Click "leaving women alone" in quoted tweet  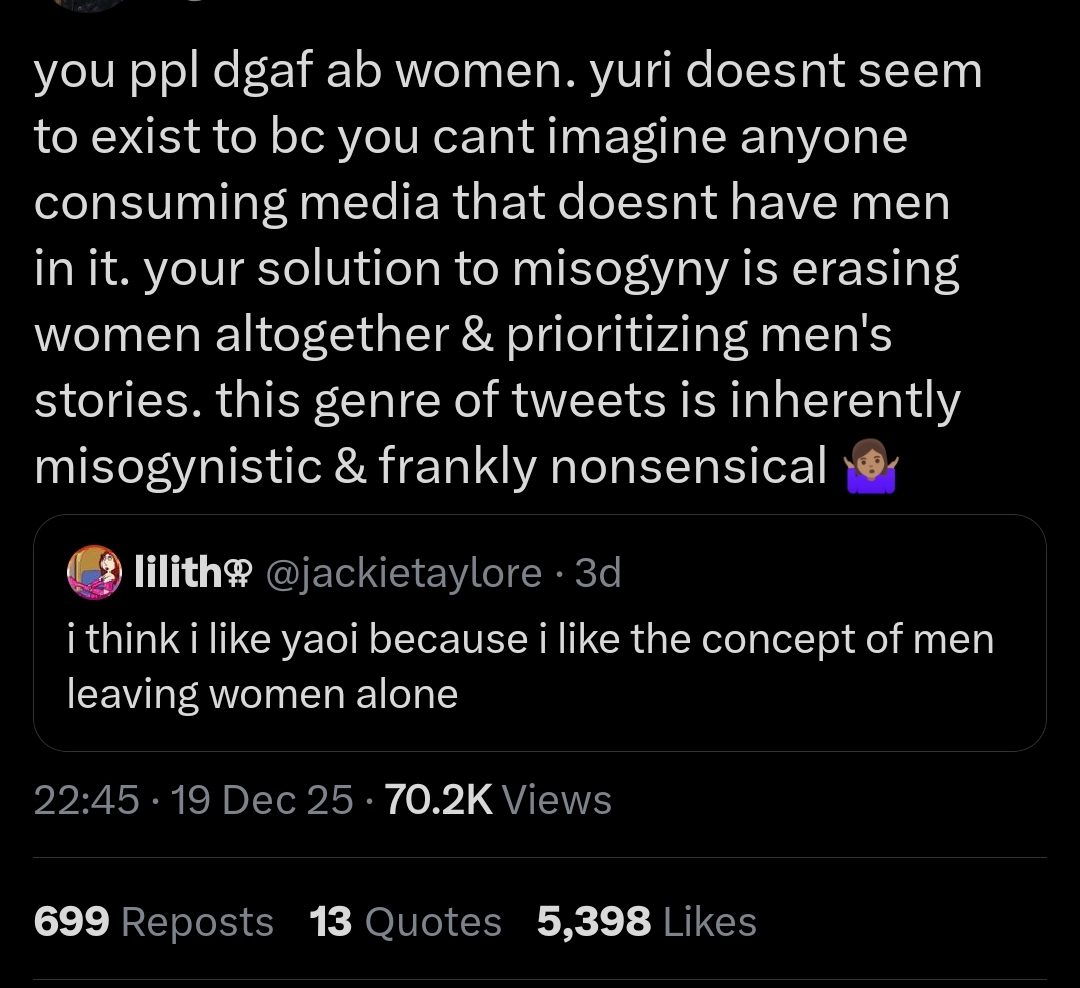(262, 694)
